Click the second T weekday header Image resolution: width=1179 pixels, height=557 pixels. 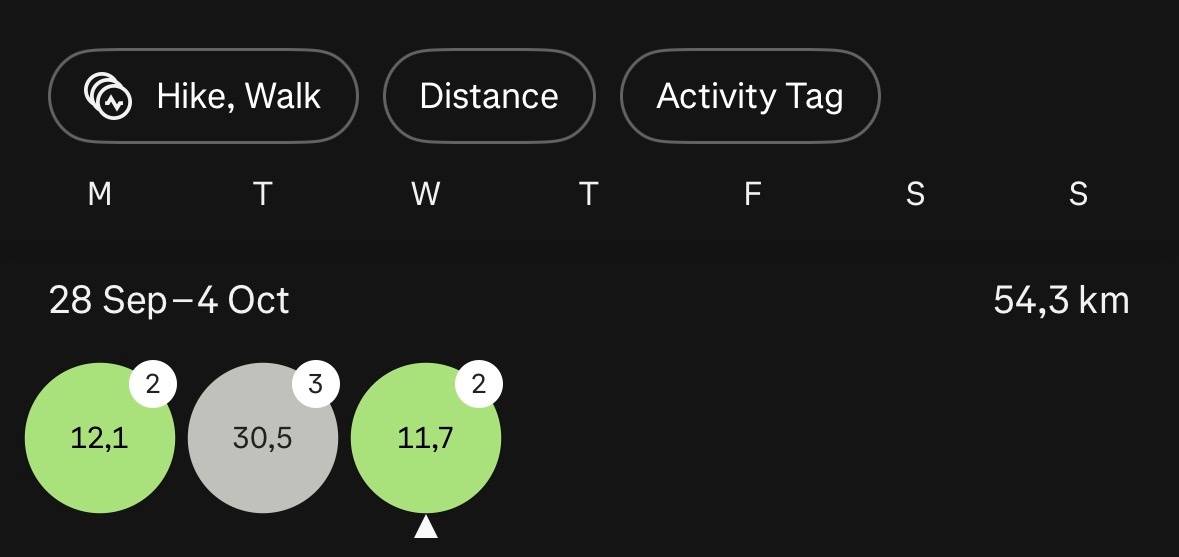pyautogui.click(x=589, y=195)
